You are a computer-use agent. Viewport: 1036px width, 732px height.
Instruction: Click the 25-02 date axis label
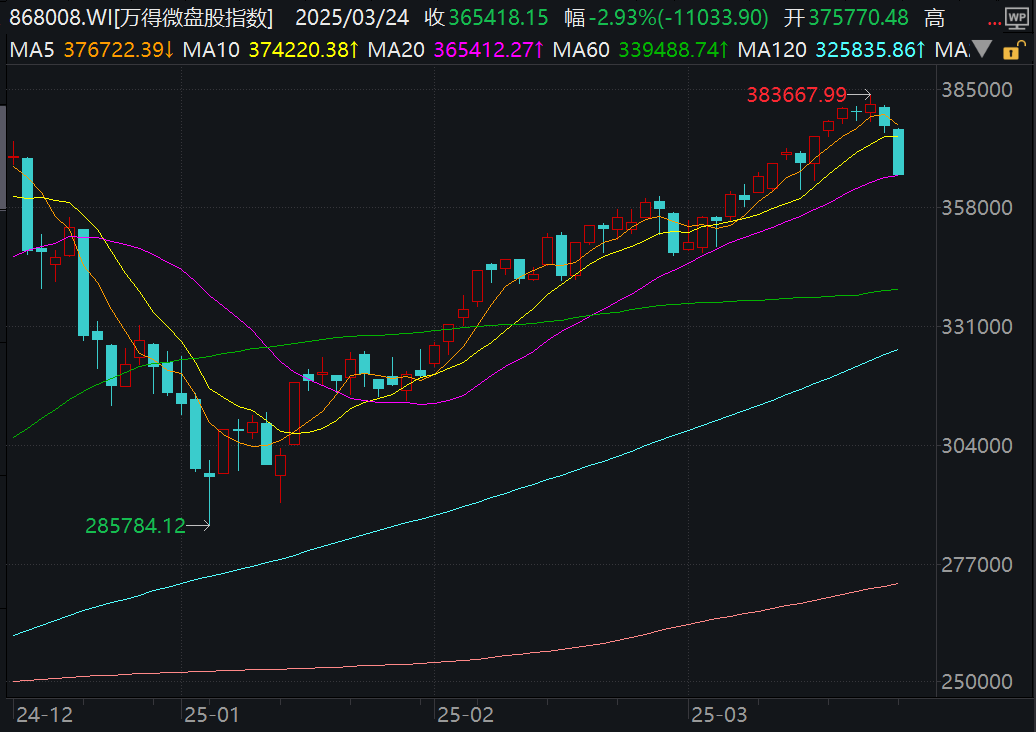(465, 714)
